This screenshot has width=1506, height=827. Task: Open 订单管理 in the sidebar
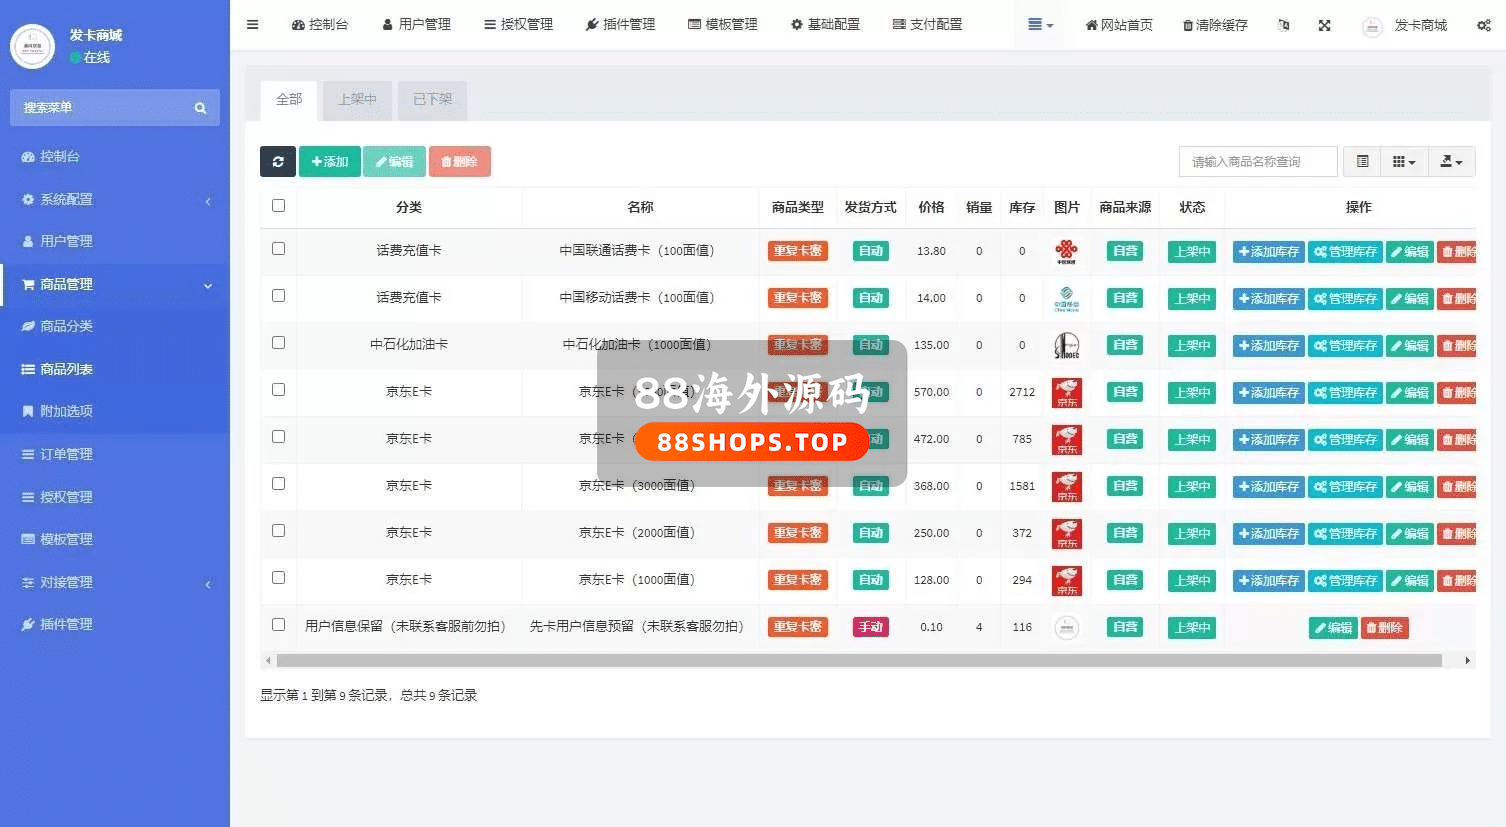[66, 454]
